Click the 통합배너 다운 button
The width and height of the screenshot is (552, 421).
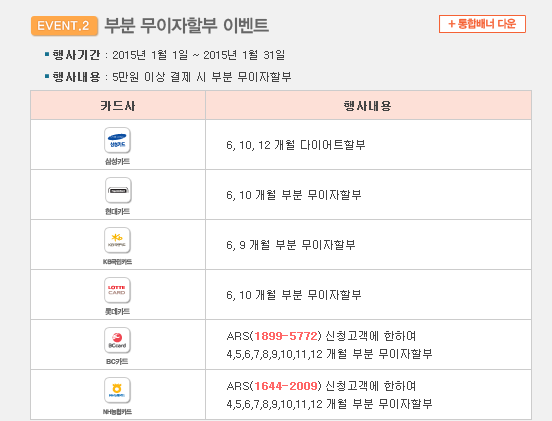(x=482, y=24)
